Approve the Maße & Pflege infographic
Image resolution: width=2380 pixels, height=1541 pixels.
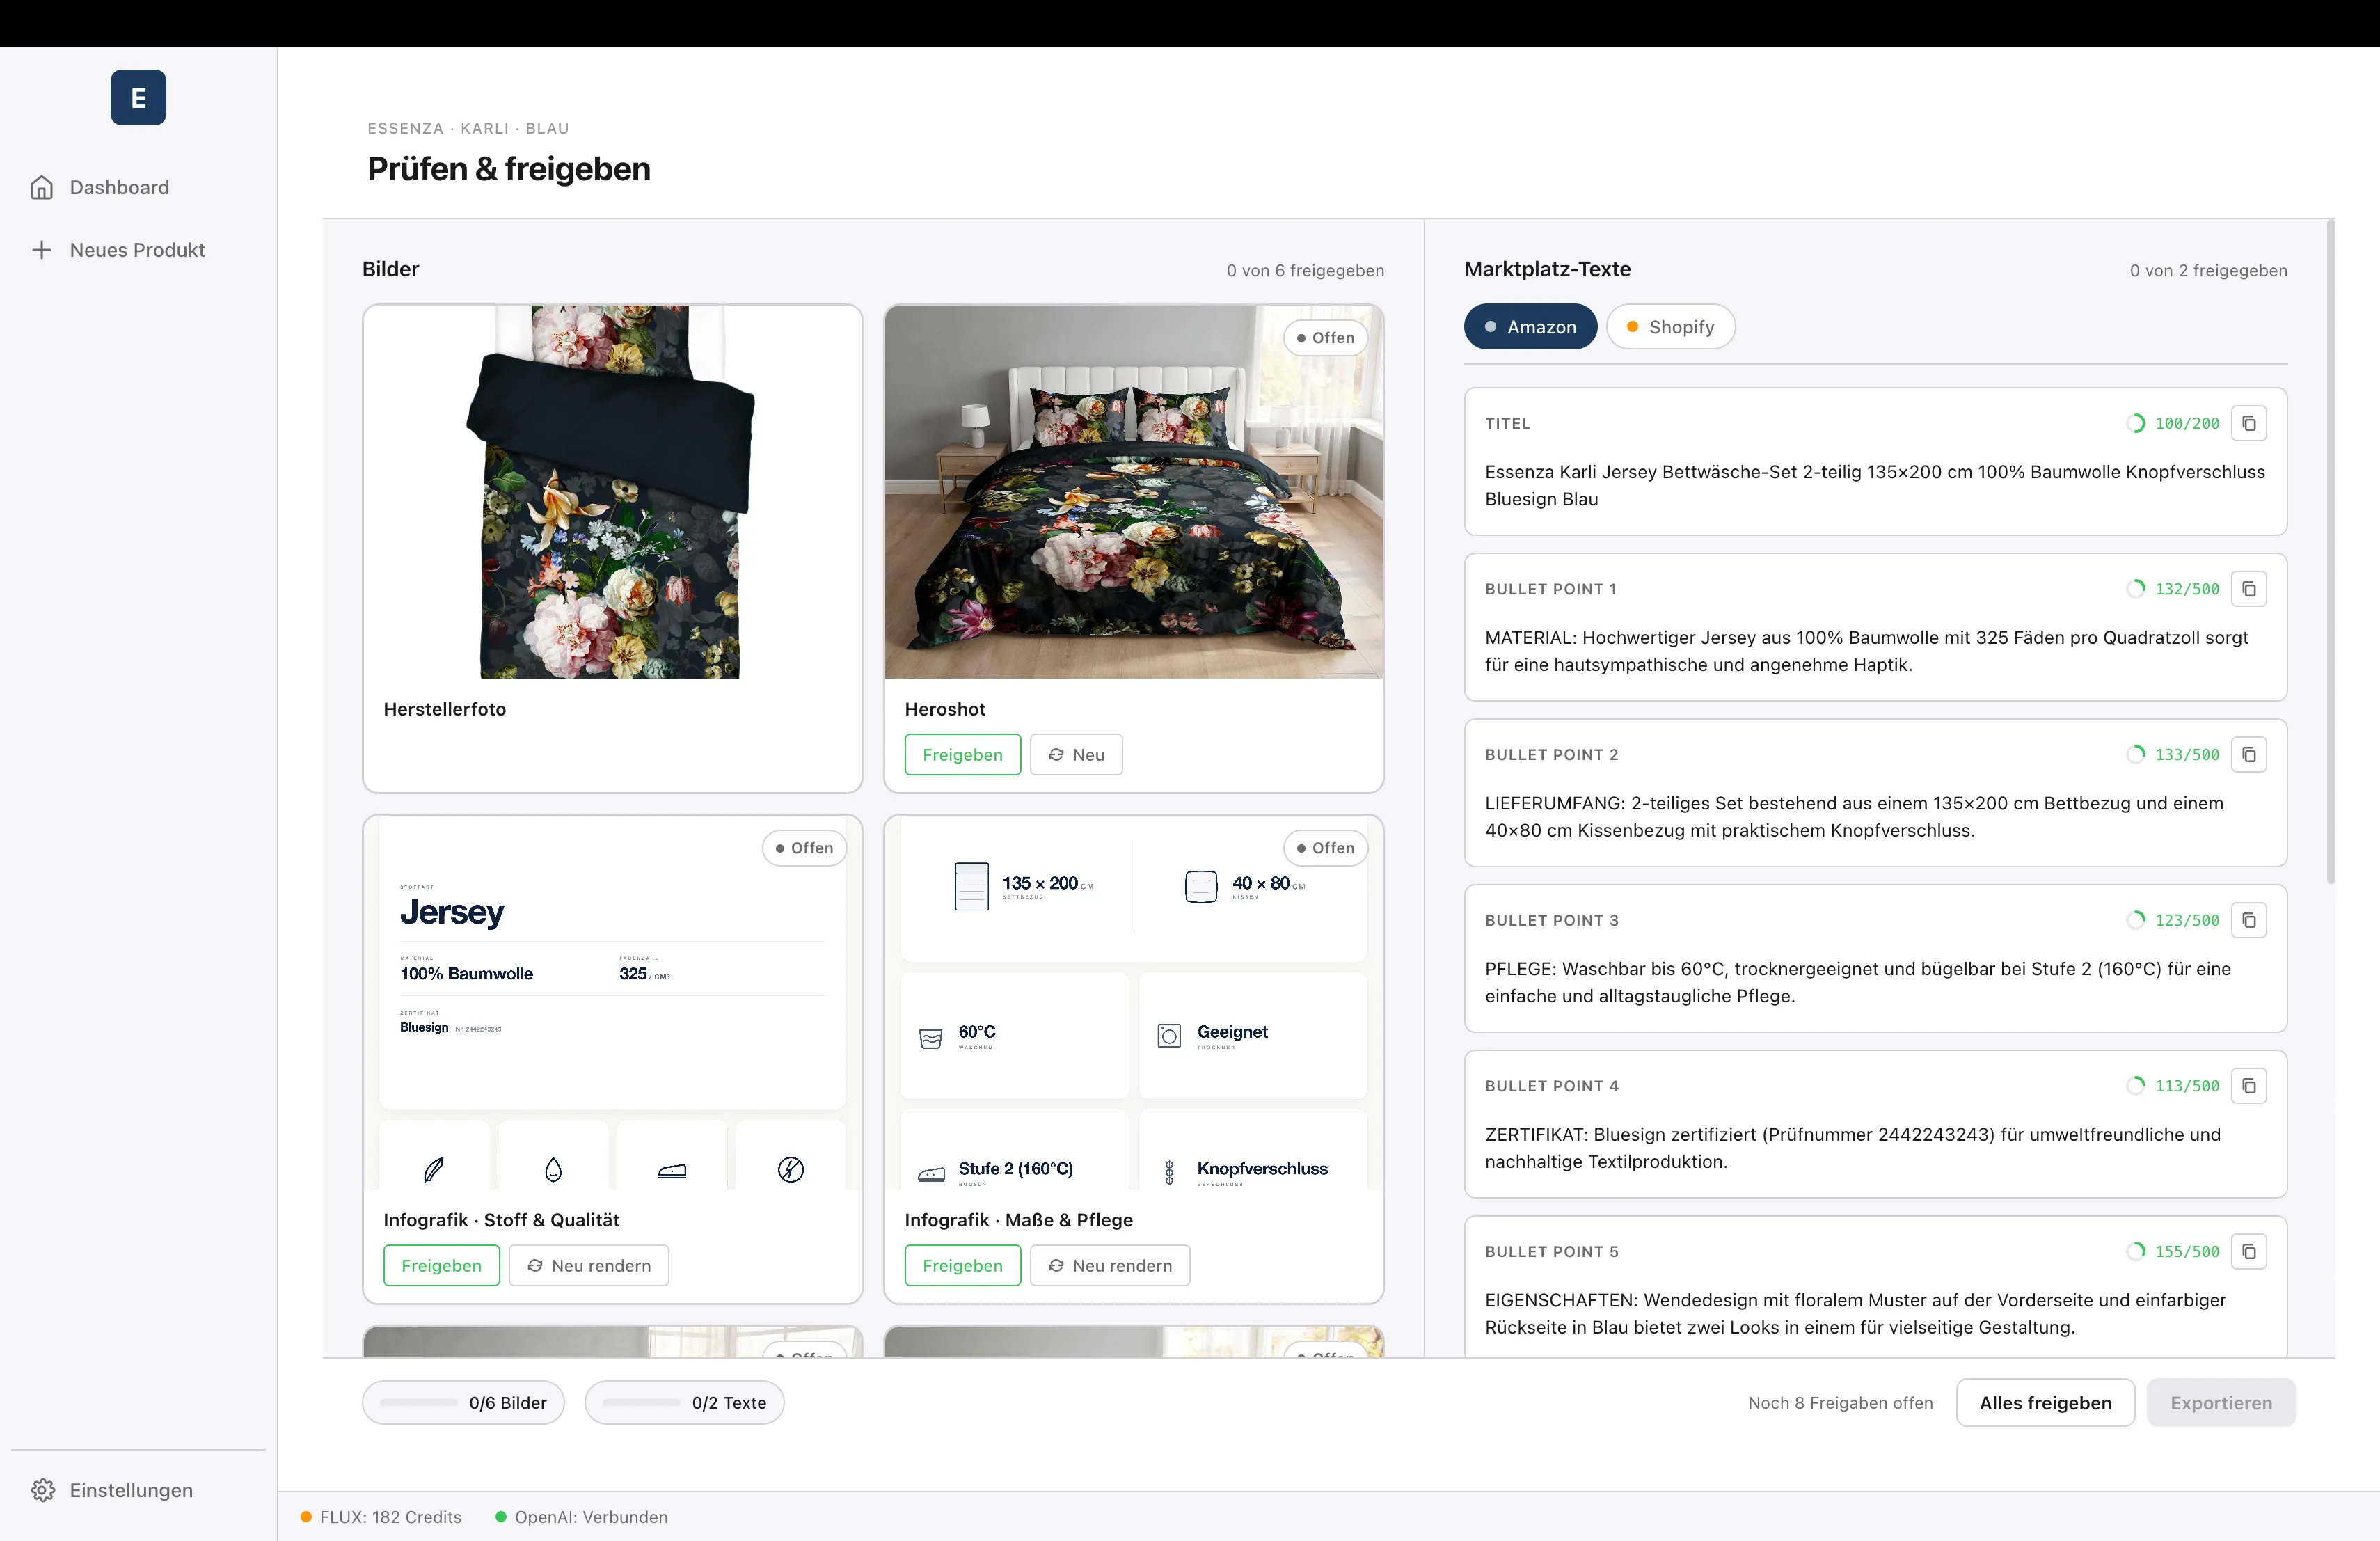962,1266
